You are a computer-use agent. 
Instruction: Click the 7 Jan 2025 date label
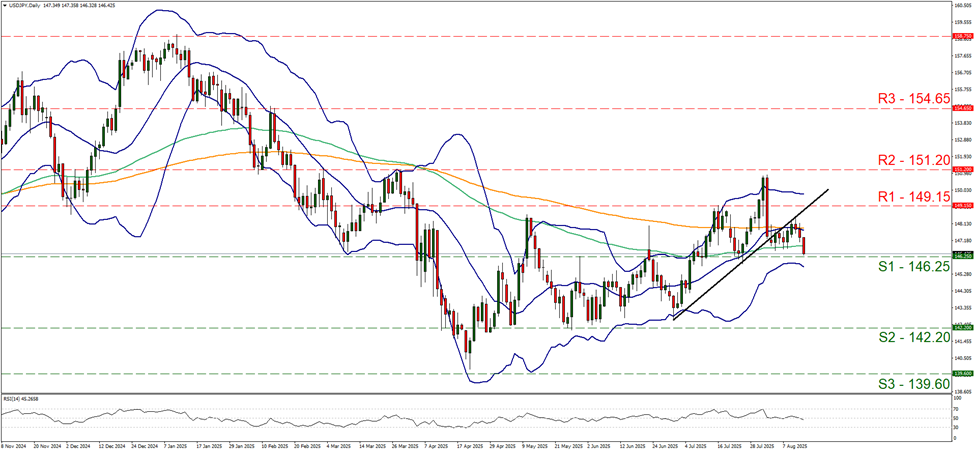click(x=176, y=447)
